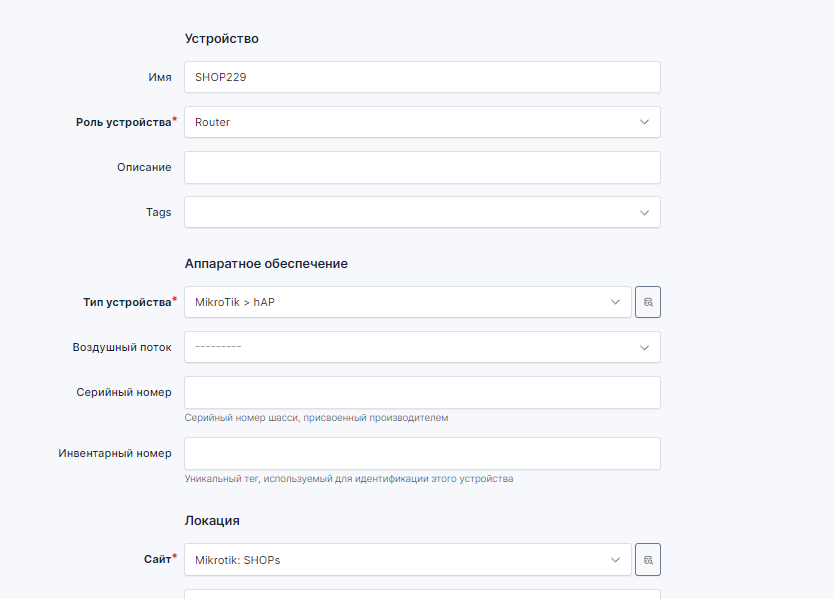This screenshot has width=834, height=599.
Task: Click the Tags label text
Action: (x=158, y=212)
